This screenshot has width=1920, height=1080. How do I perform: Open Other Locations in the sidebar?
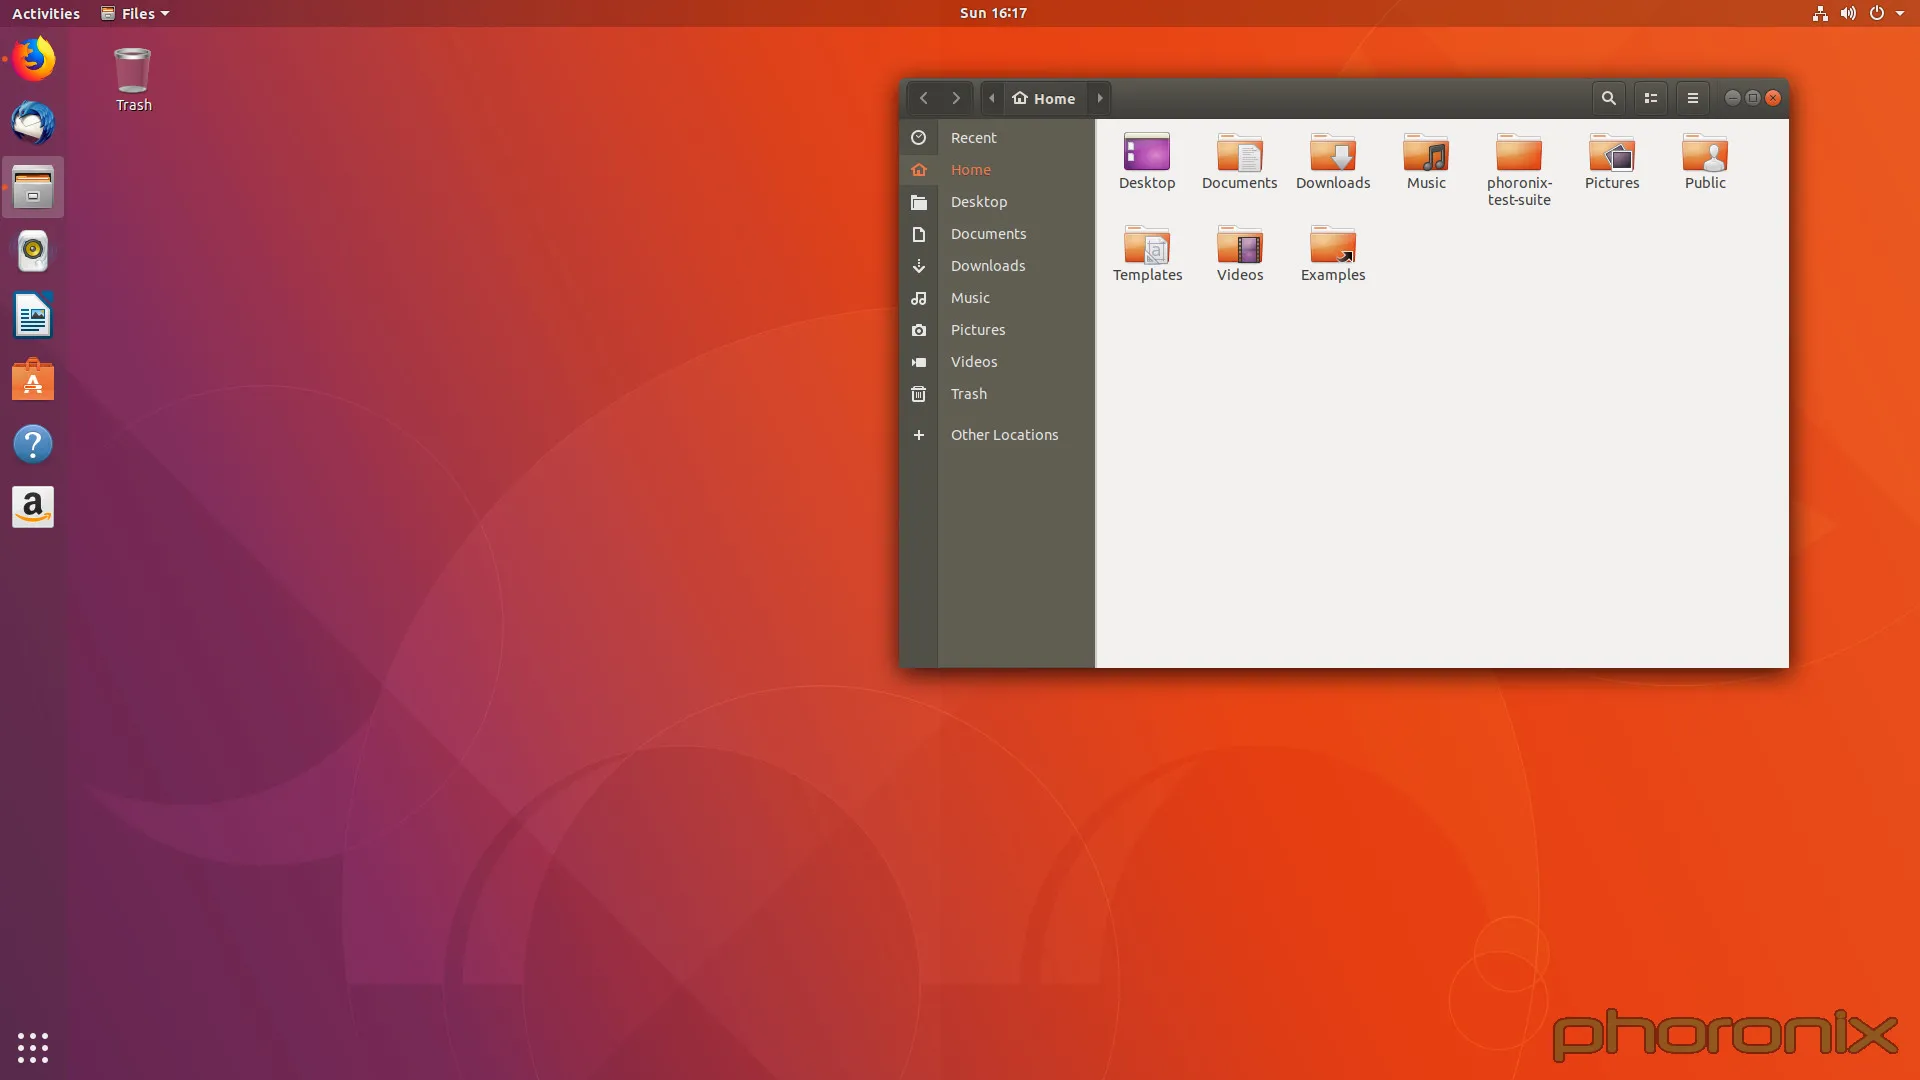click(997, 435)
